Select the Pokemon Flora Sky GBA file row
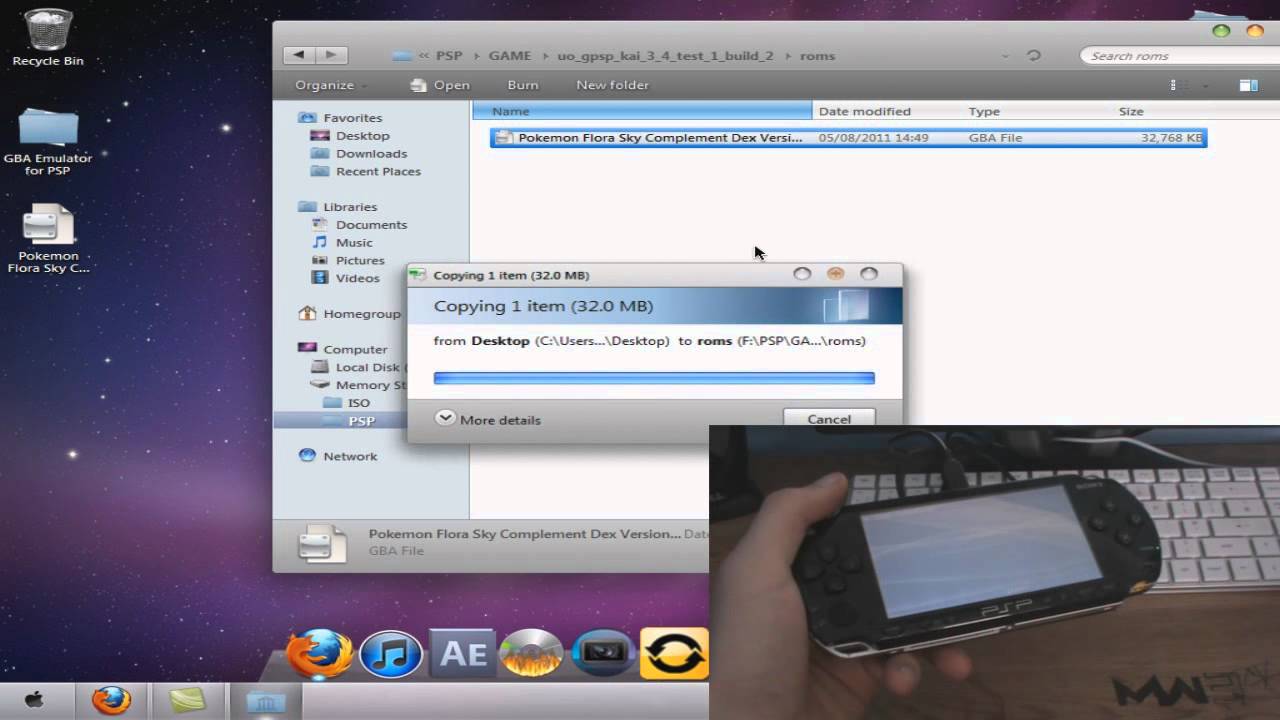1280x720 pixels. pyautogui.click(x=848, y=138)
